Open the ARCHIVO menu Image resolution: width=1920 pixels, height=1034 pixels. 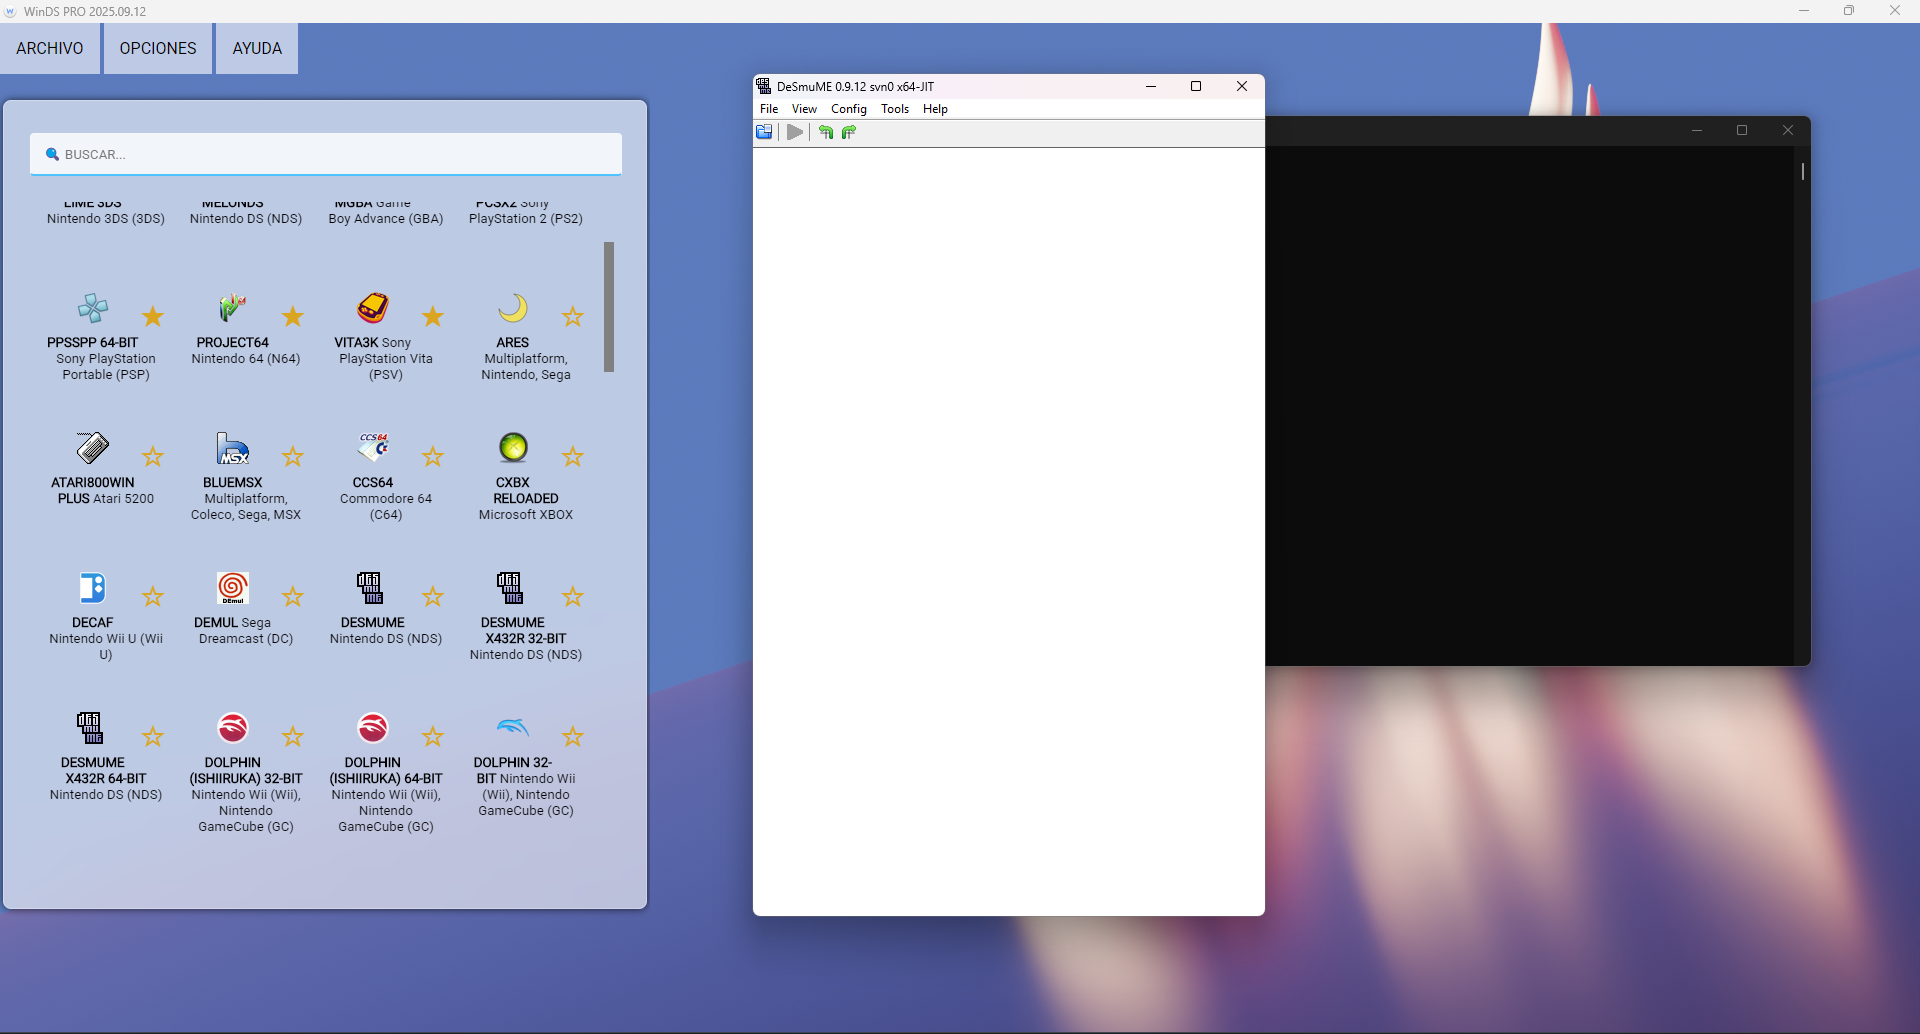50,48
